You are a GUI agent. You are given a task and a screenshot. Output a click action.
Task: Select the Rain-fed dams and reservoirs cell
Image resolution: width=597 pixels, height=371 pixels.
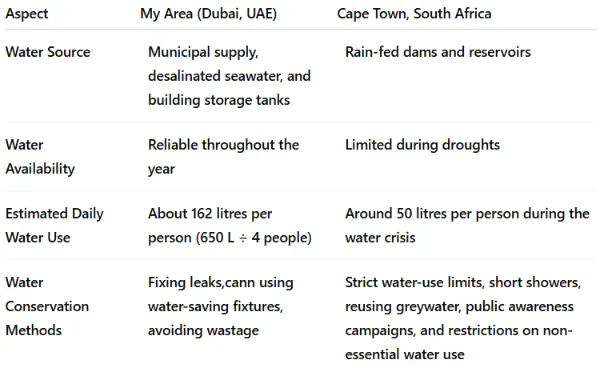[438, 52]
